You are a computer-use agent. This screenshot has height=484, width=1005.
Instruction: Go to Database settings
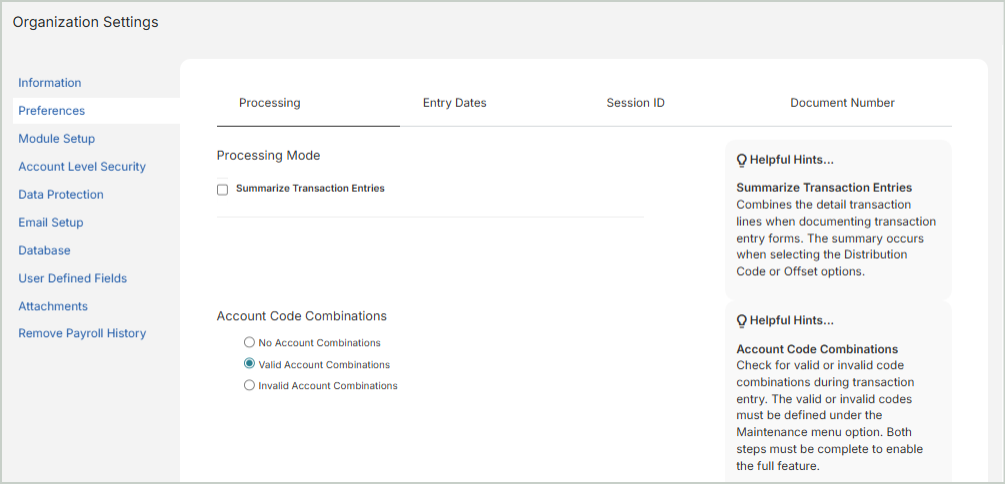pos(44,251)
